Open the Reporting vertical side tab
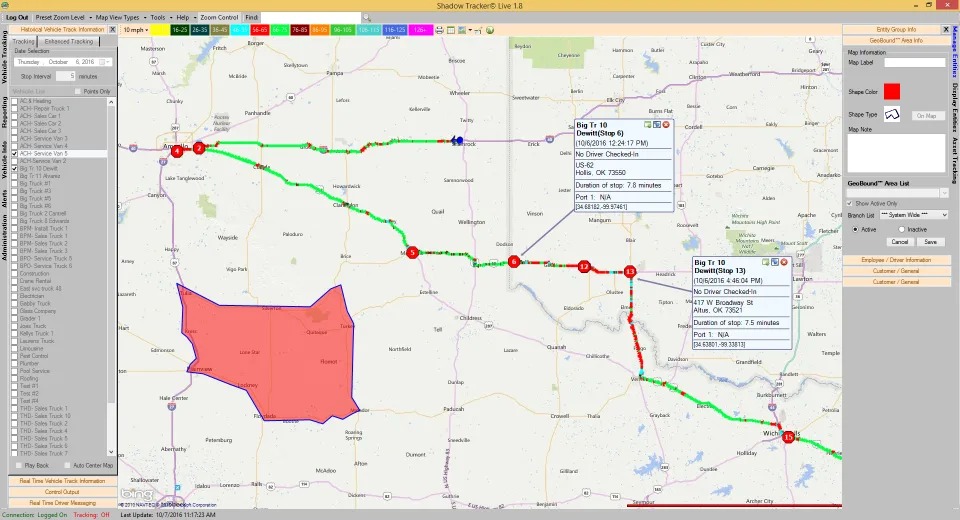This screenshot has width=960, height=520. point(4,111)
